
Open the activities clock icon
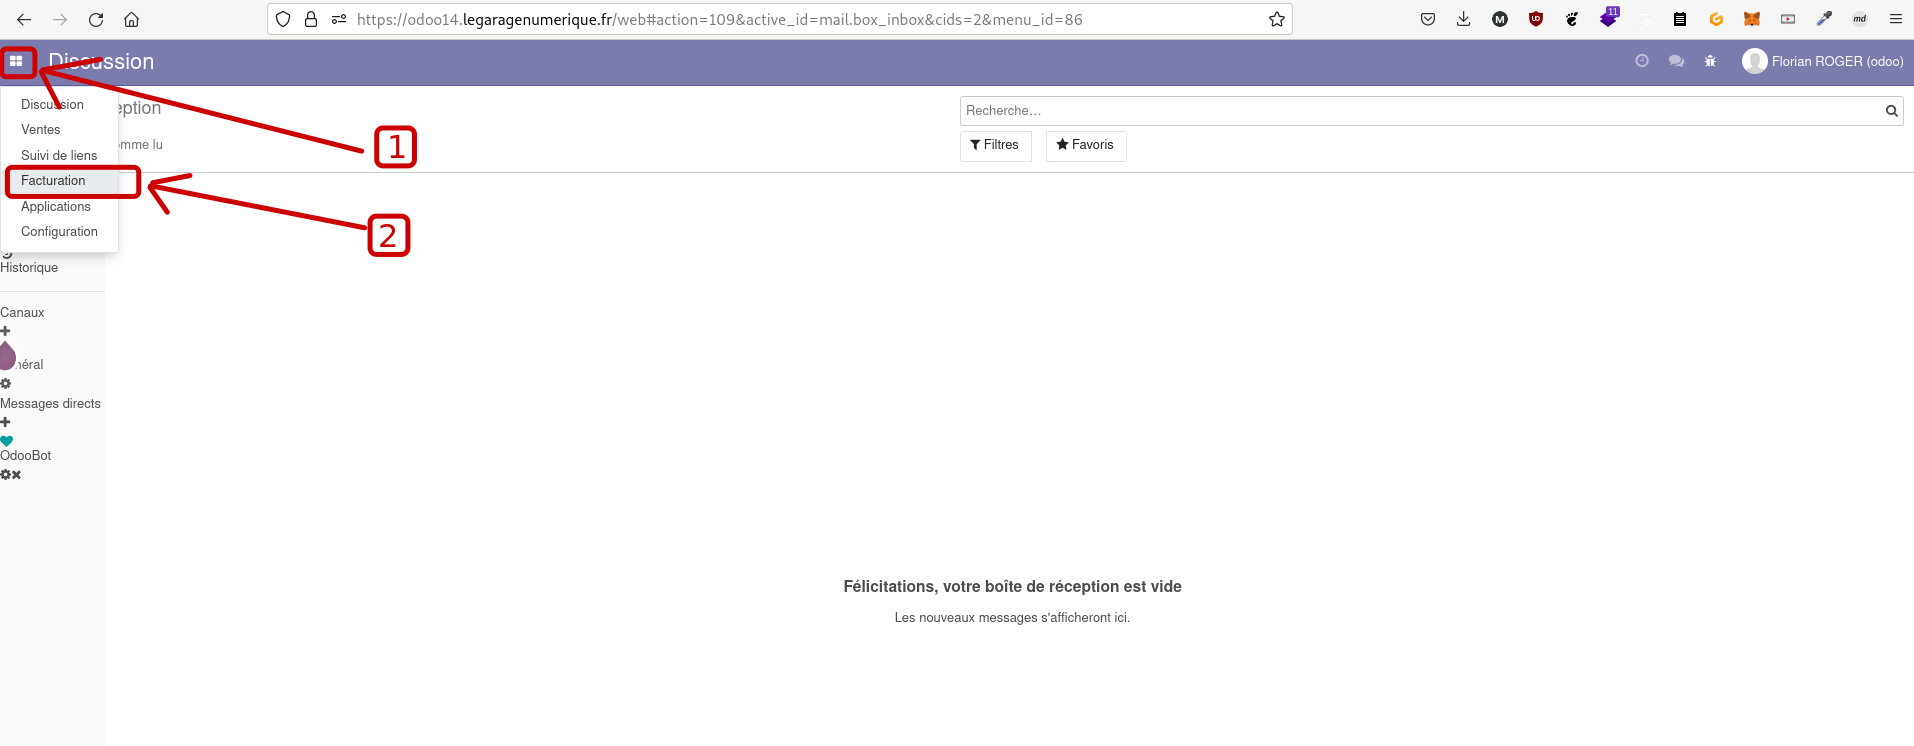[x=1642, y=61]
